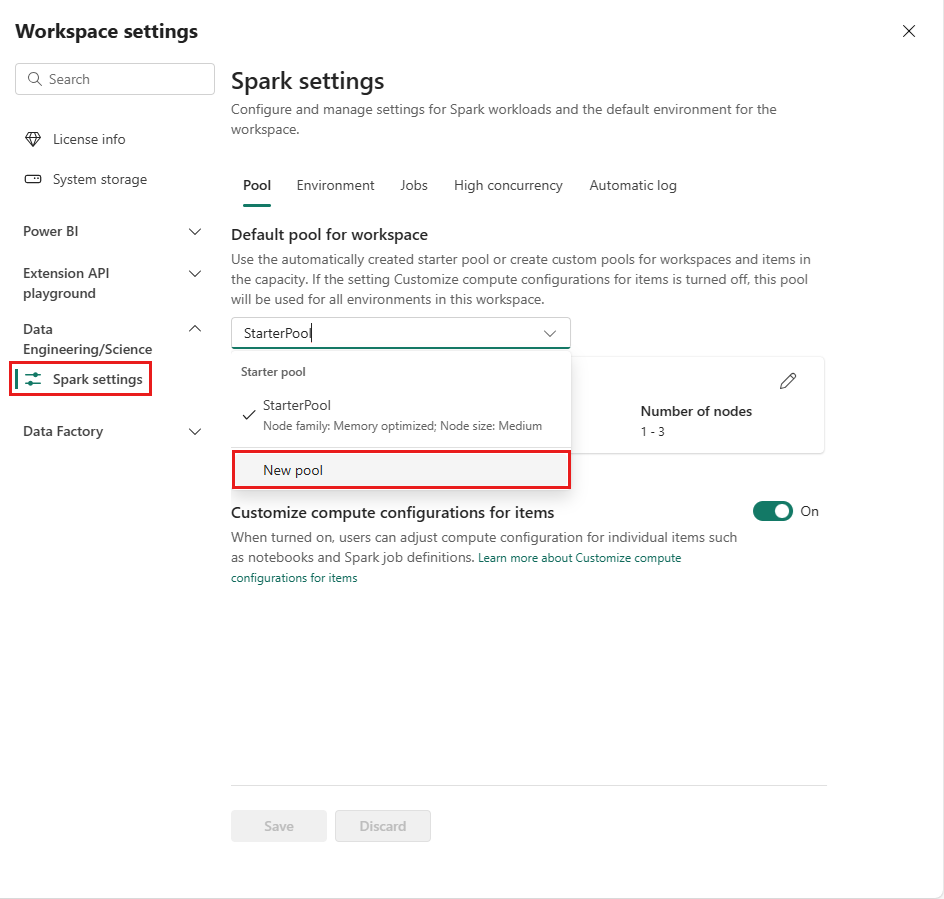The height and width of the screenshot is (899, 944).
Task: Click the search magnifier icon
Action: pyautogui.click(x=35, y=79)
